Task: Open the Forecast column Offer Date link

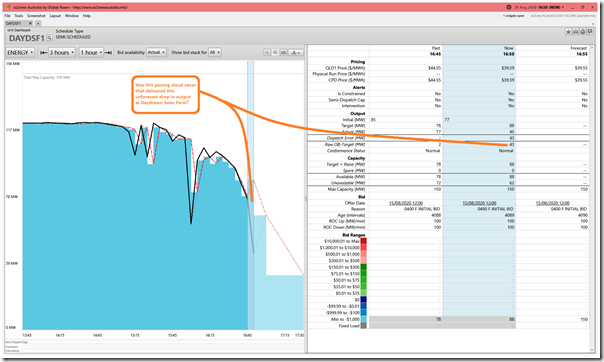Action: (x=553, y=203)
